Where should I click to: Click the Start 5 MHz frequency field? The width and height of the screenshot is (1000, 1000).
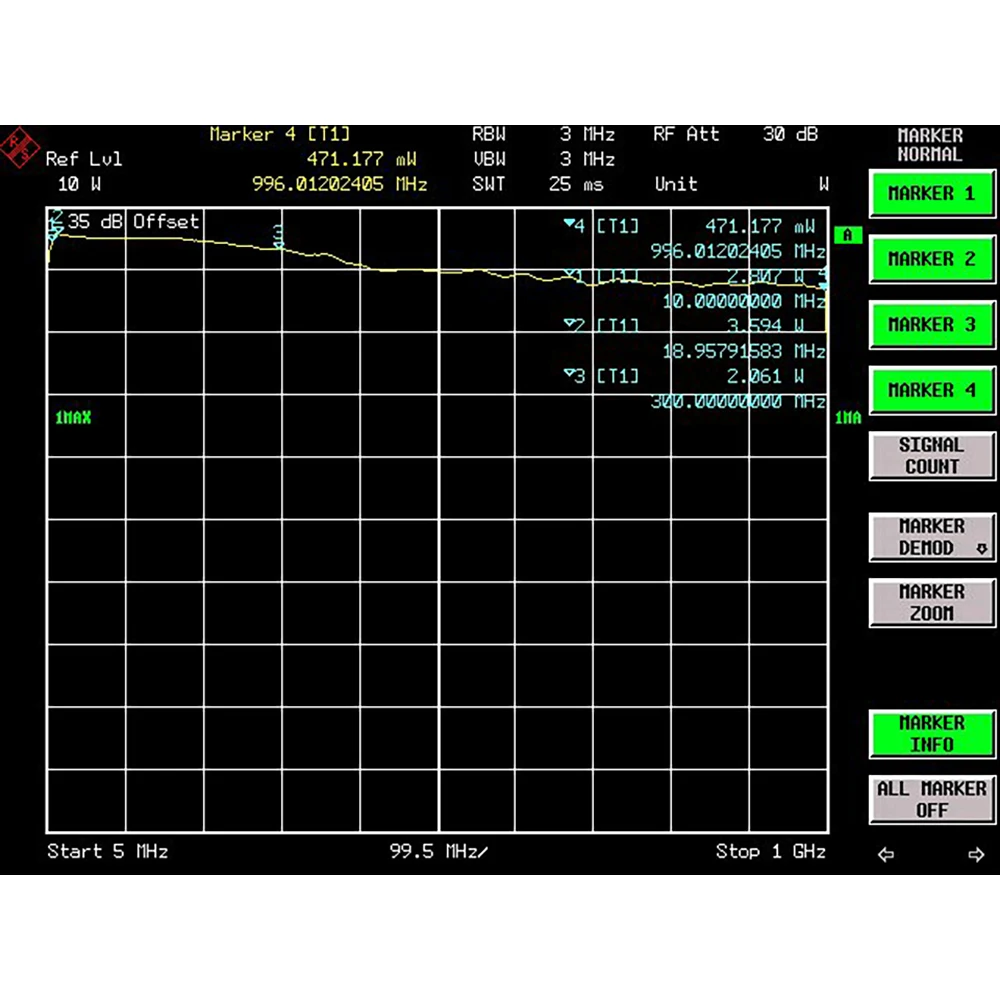click(x=107, y=852)
